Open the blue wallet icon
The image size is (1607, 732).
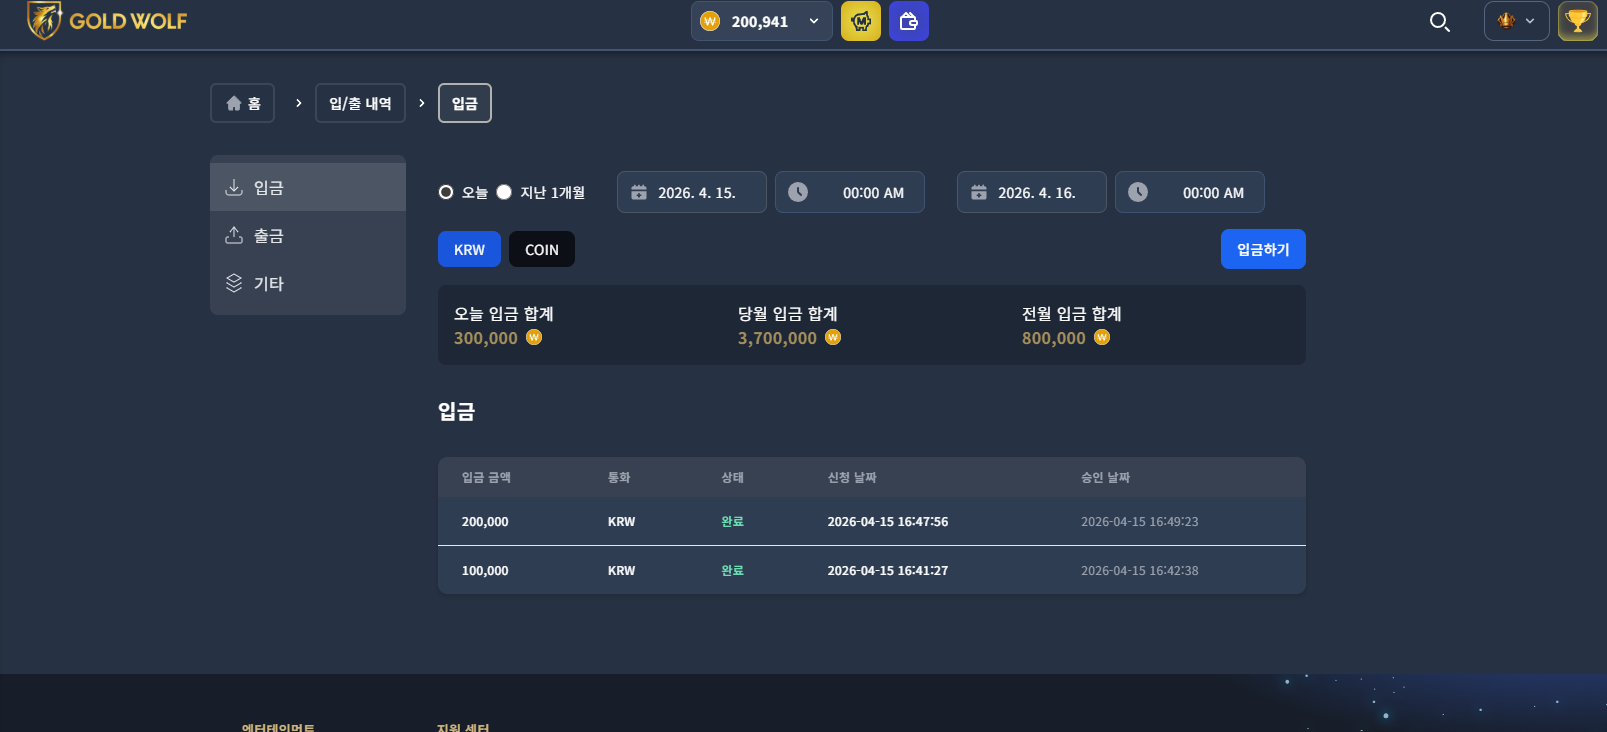point(909,21)
